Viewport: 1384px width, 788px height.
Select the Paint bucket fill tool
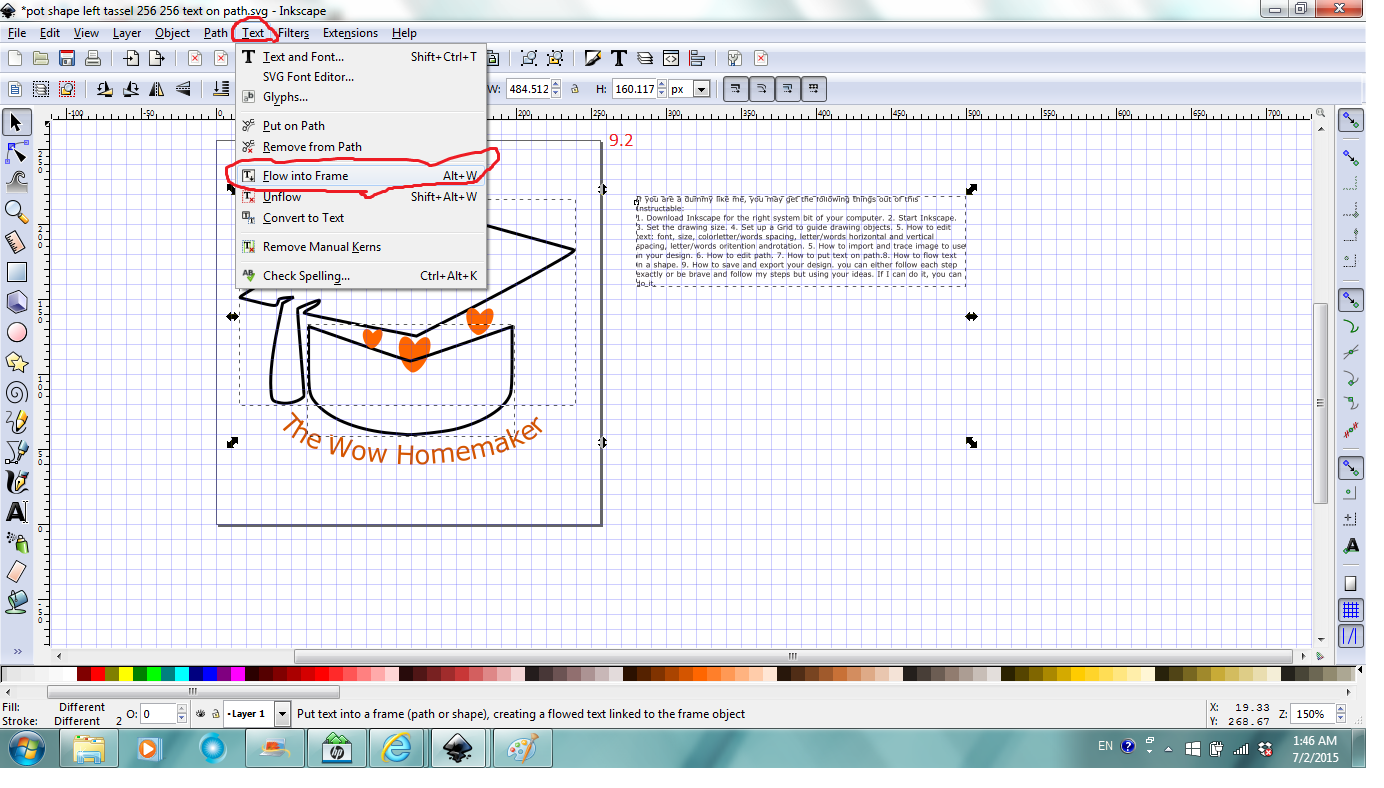click(x=17, y=601)
